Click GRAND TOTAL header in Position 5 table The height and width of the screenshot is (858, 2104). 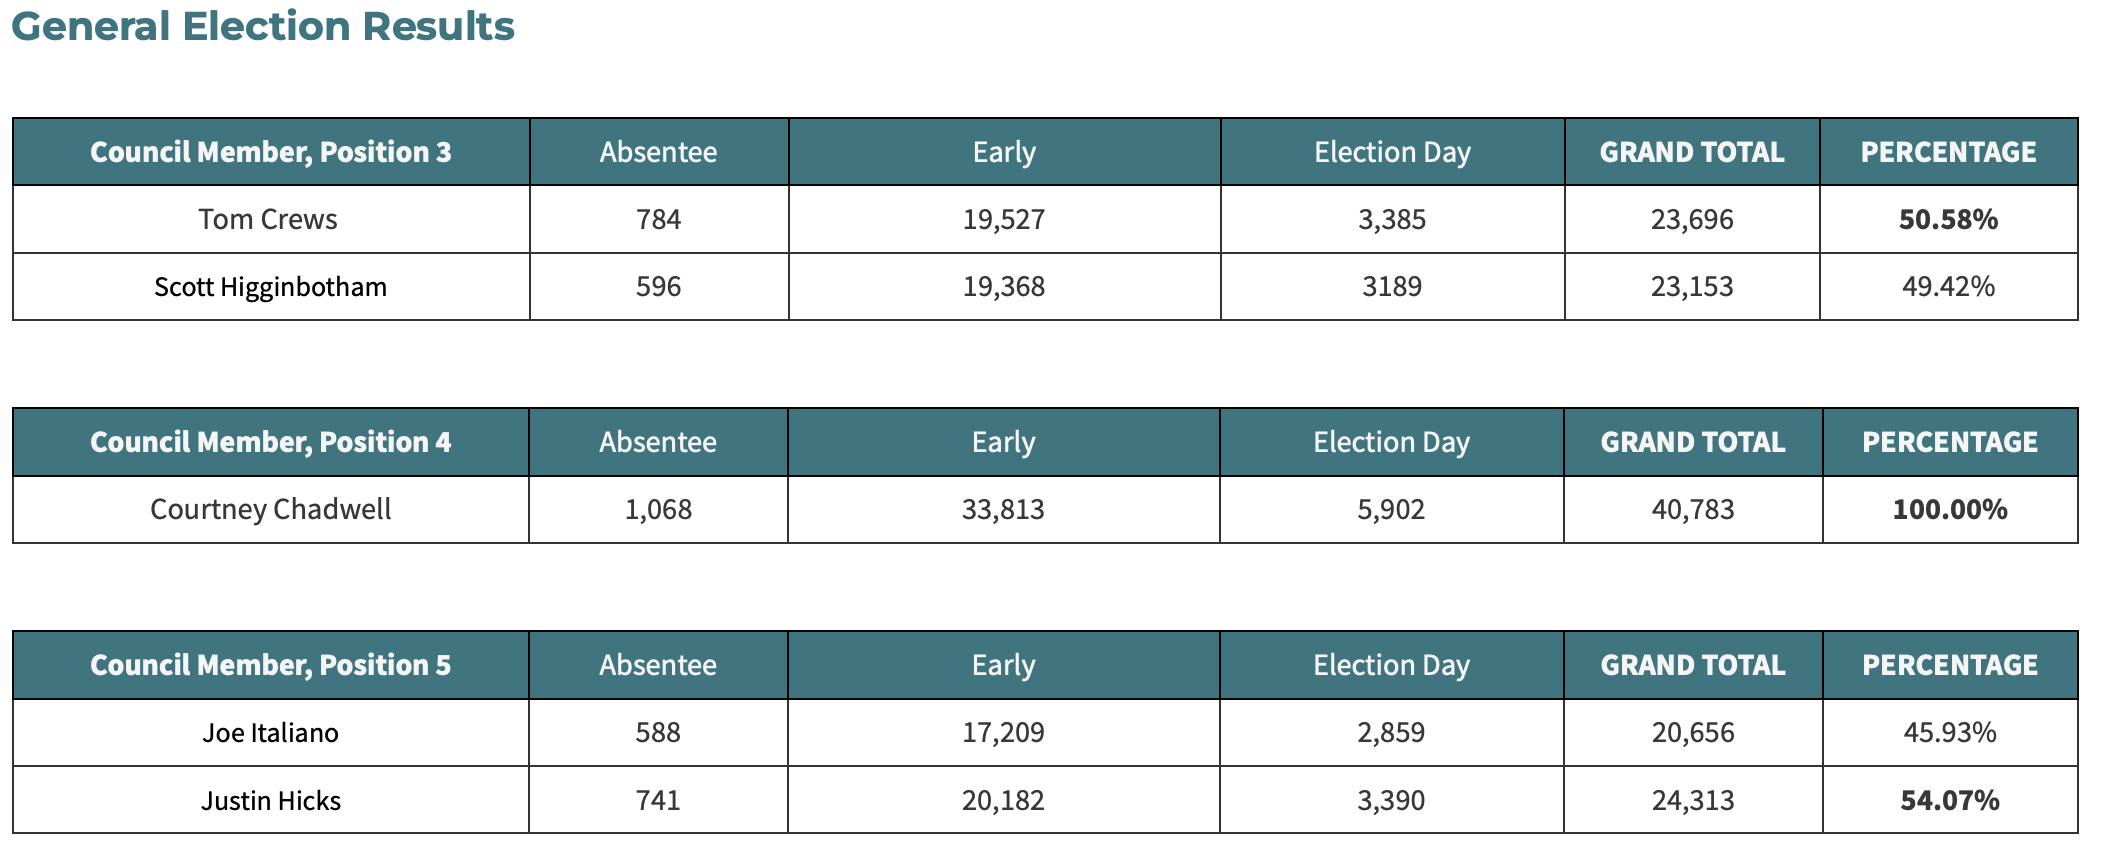coord(1693,665)
